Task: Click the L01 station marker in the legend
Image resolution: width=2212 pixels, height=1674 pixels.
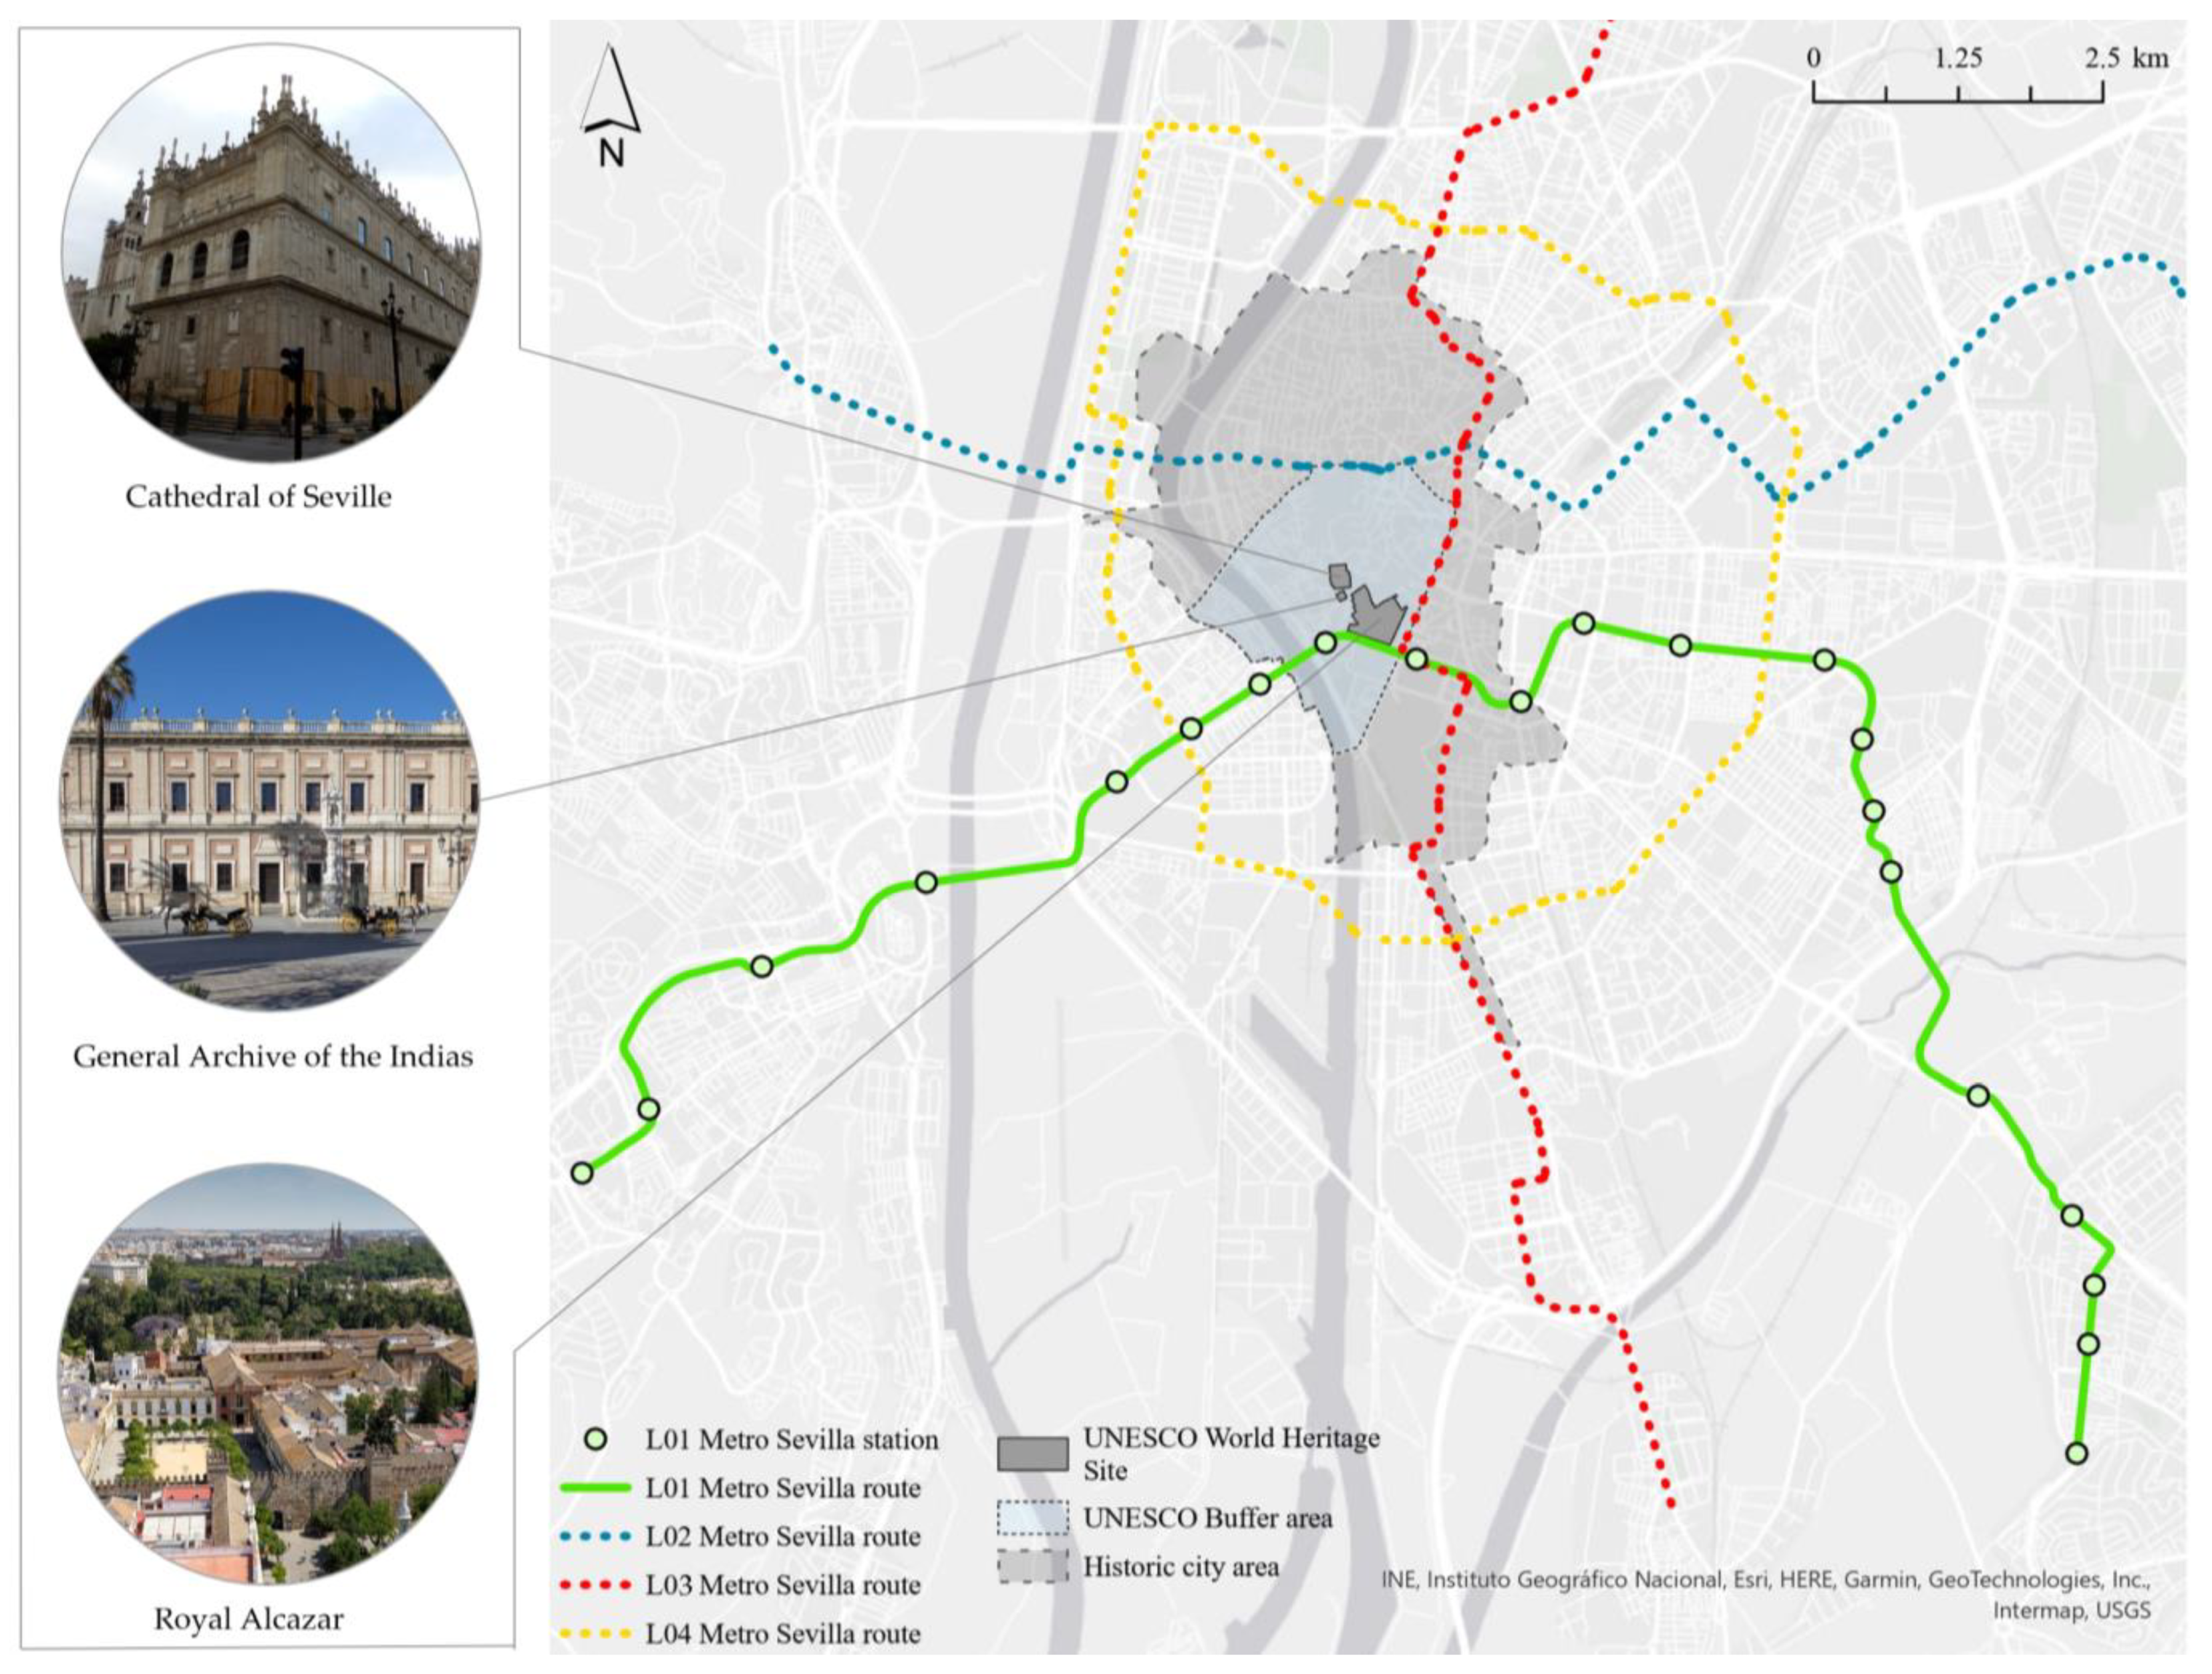Action: [596, 1440]
